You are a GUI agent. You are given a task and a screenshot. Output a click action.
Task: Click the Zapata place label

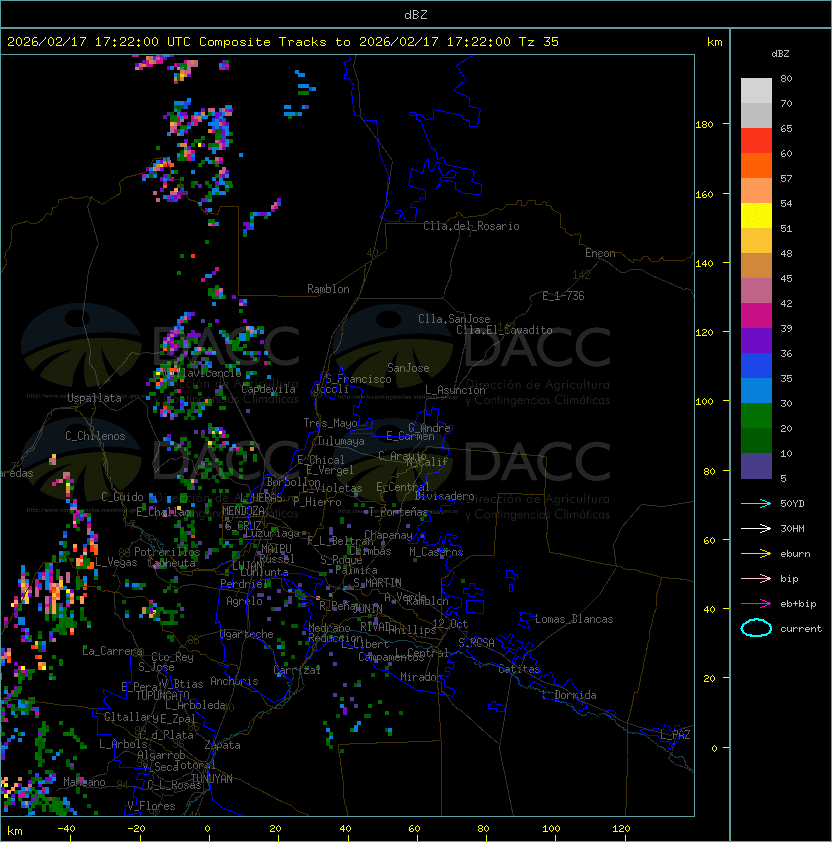click(x=222, y=745)
